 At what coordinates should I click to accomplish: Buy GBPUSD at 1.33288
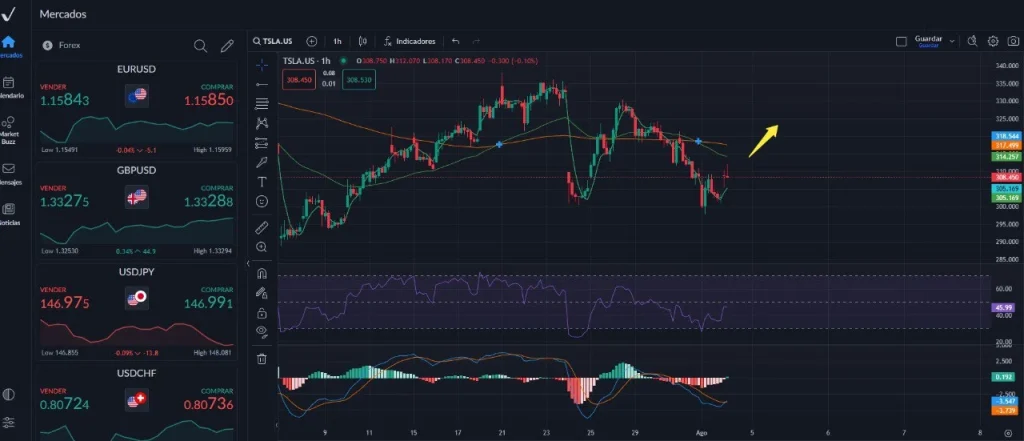click(208, 202)
